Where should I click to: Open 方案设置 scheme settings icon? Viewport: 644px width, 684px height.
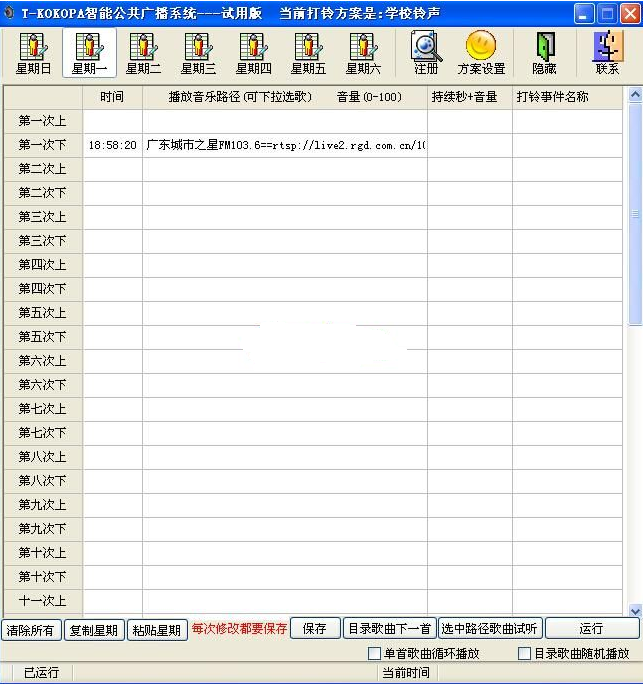(x=481, y=52)
